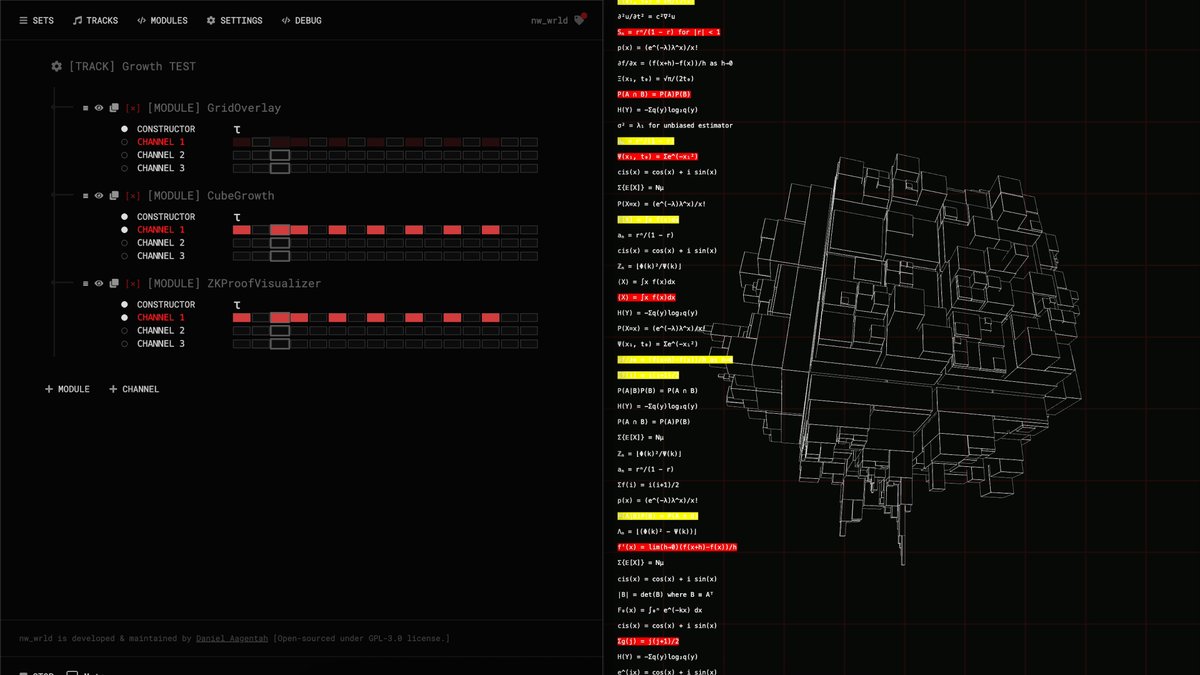
Task: Click the drag handle icon for GridOverlay module
Action: click(x=86, y=108)
